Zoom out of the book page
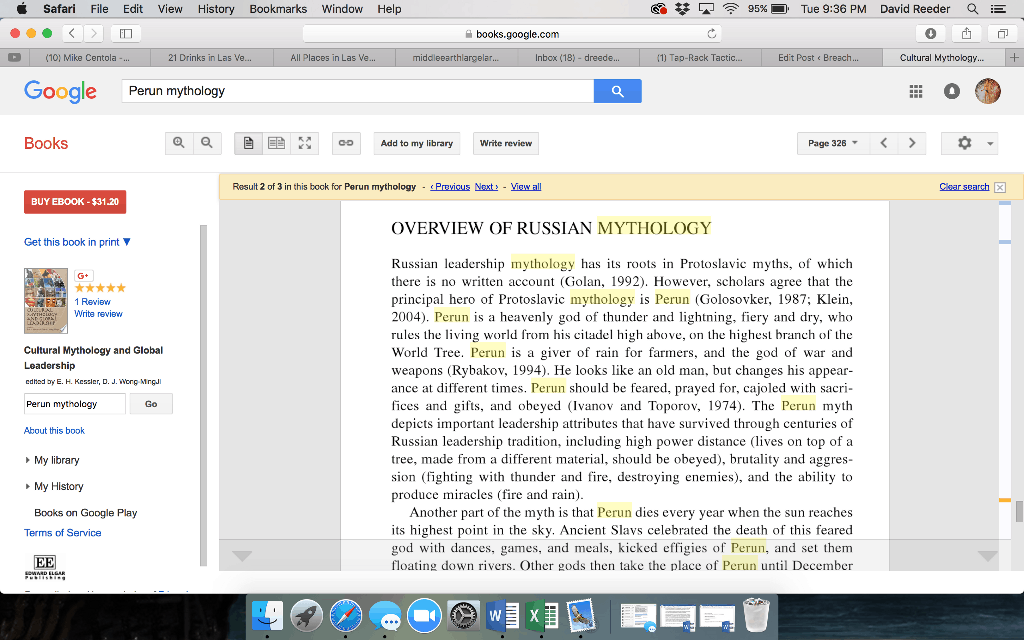This screenshot has width=1024, height=640. click(x=207, y=143)
